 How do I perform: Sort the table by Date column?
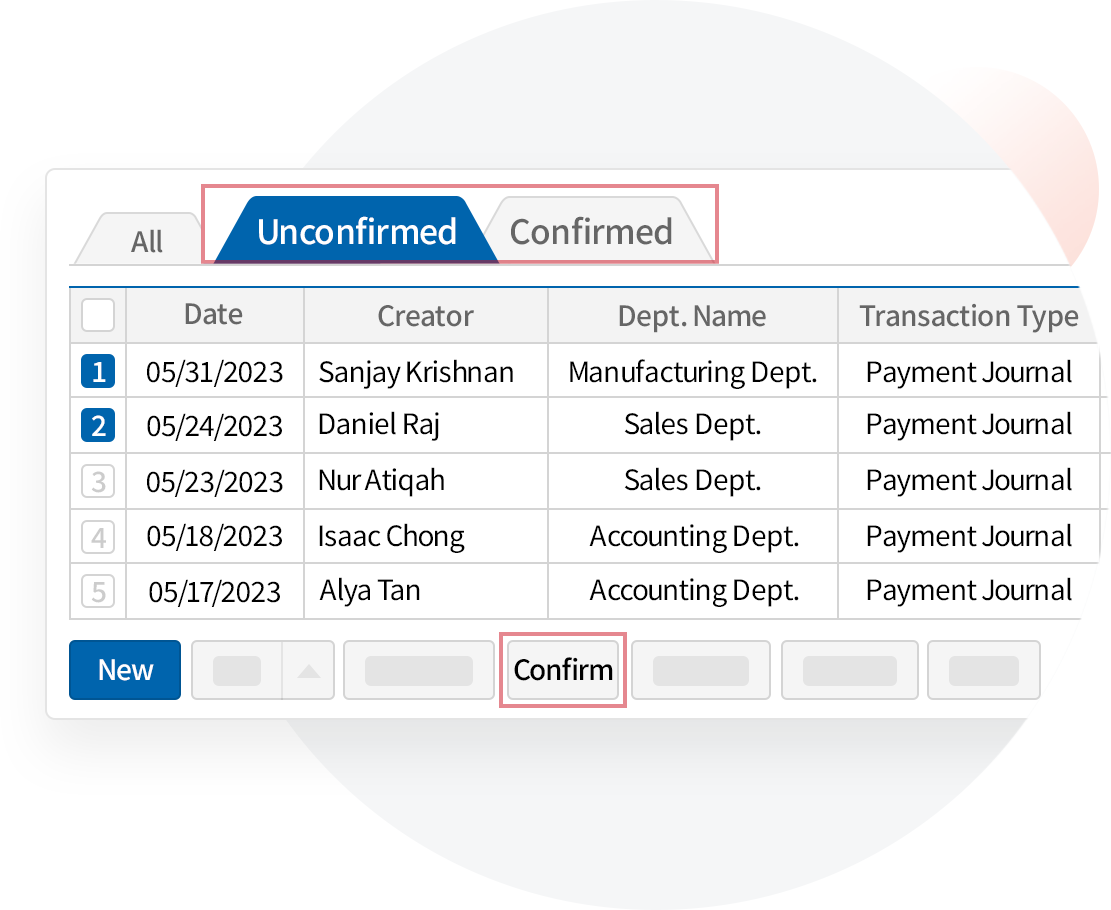click(x=213, y=315)
